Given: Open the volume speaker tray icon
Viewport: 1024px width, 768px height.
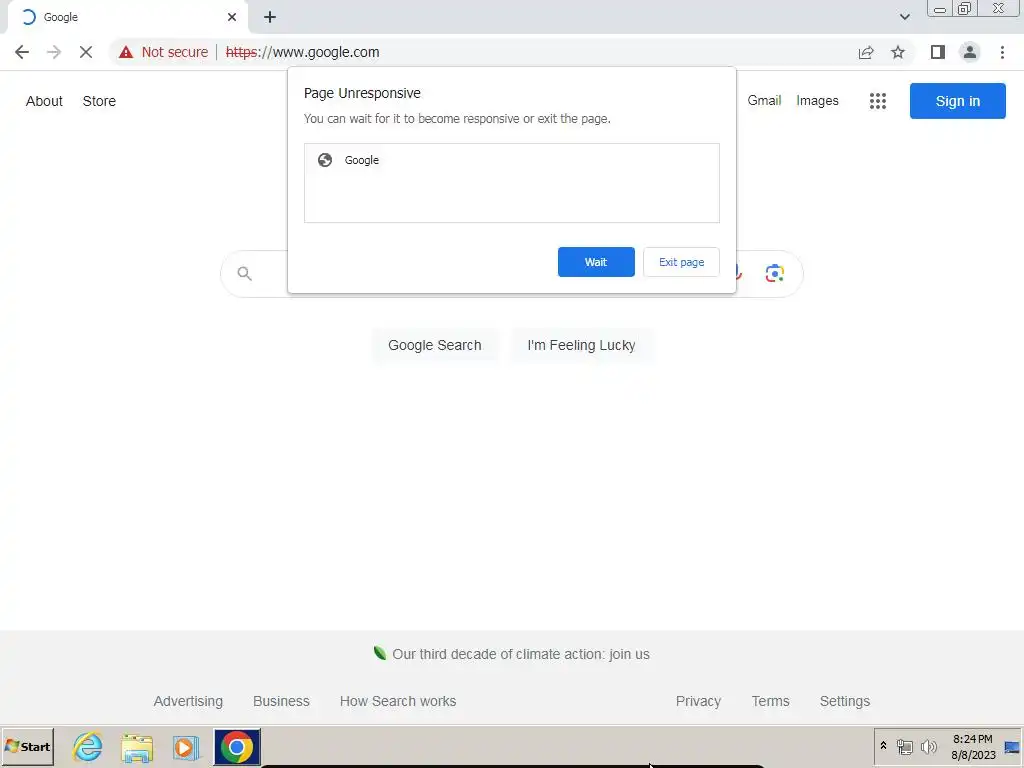Looking at the screenshot, I should (928, 746).
